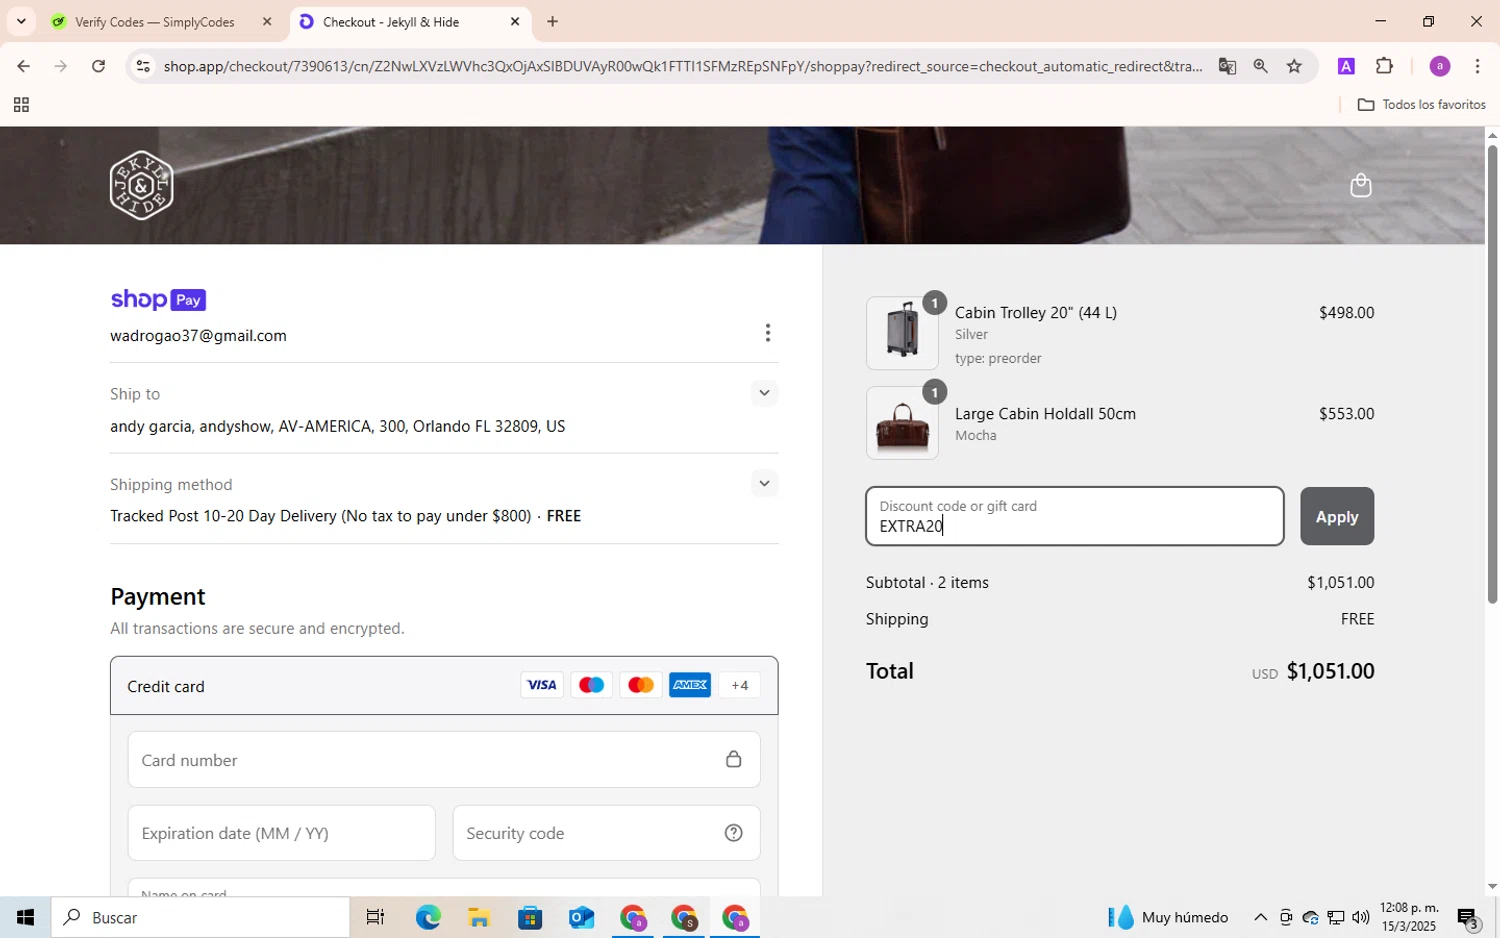
Task: Click the email wadrogao37@gmail.com
Action: (198, 335)
